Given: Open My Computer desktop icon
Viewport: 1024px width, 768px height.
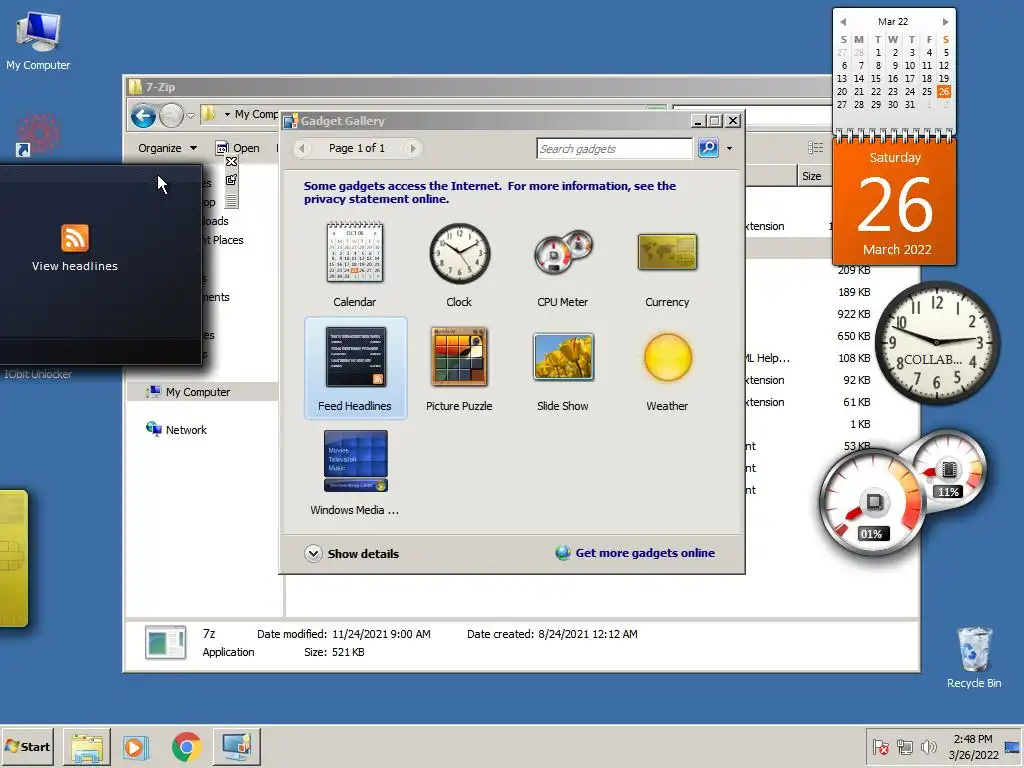Looking at the screenshot, I should (38, 41).
